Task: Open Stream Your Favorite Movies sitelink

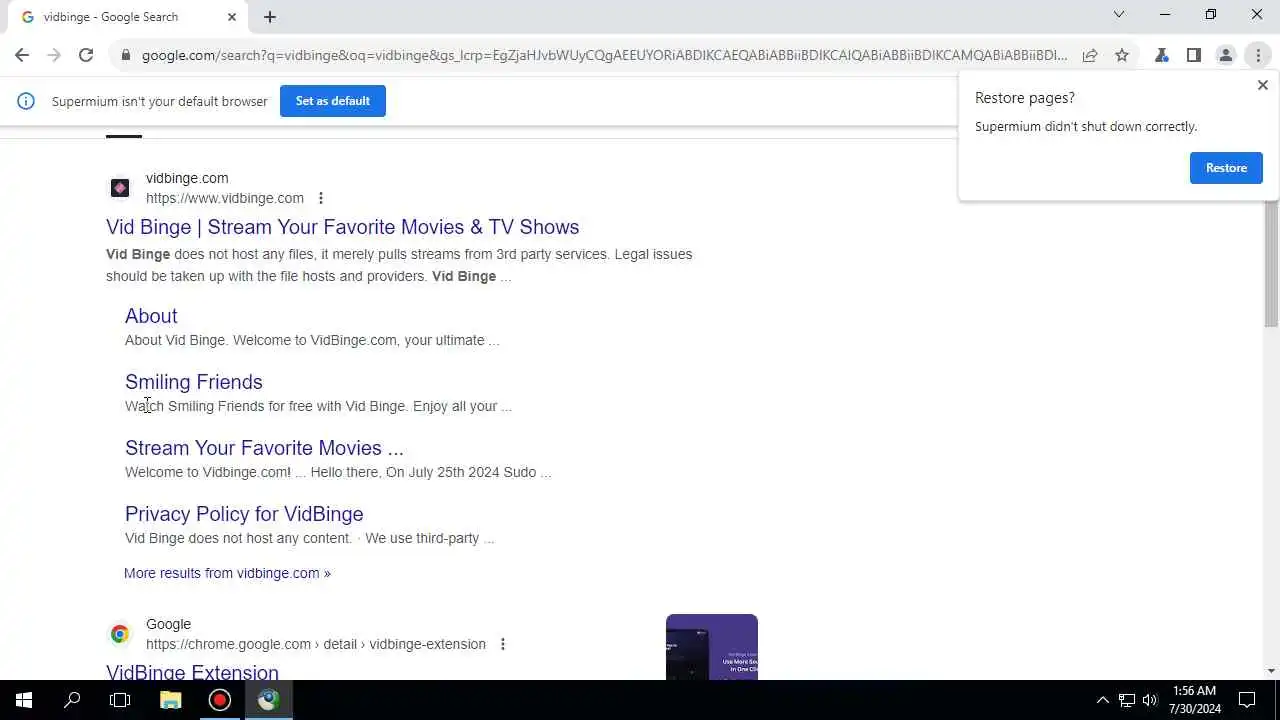Action: 264,448
